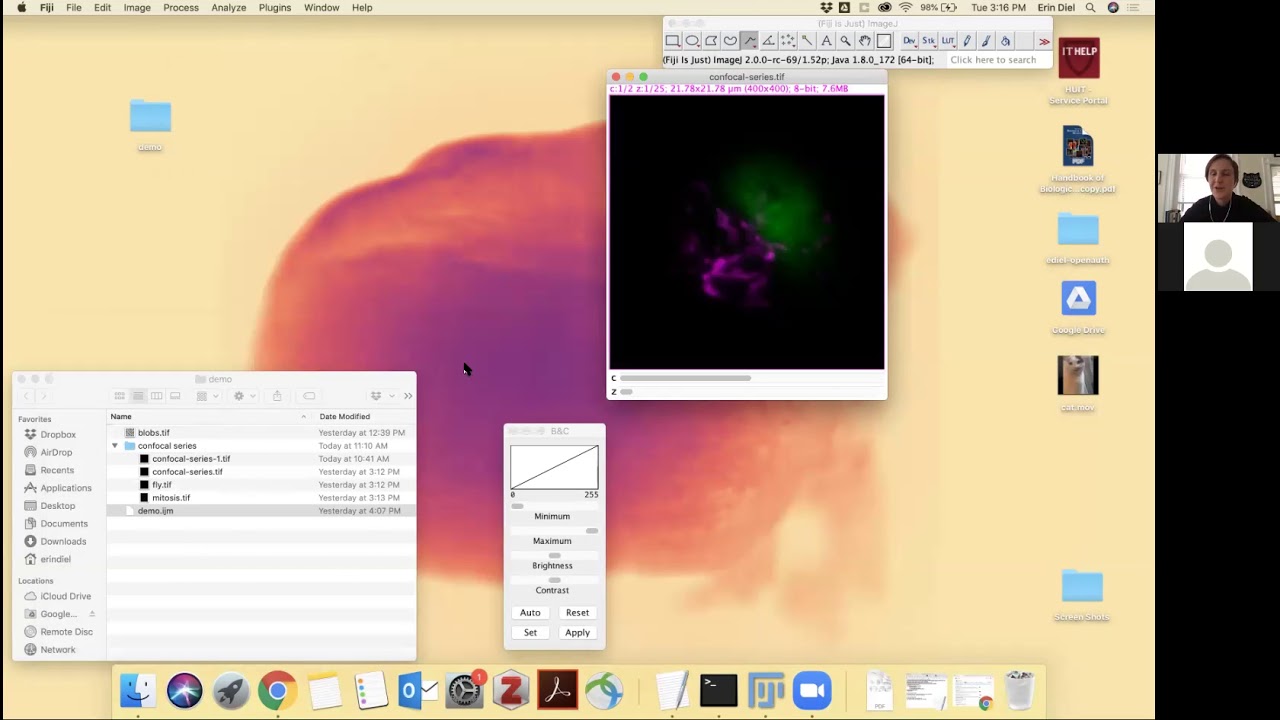Select the Flood fill tool
This screenshot has width=1280, height=720.
(1005, 41)
